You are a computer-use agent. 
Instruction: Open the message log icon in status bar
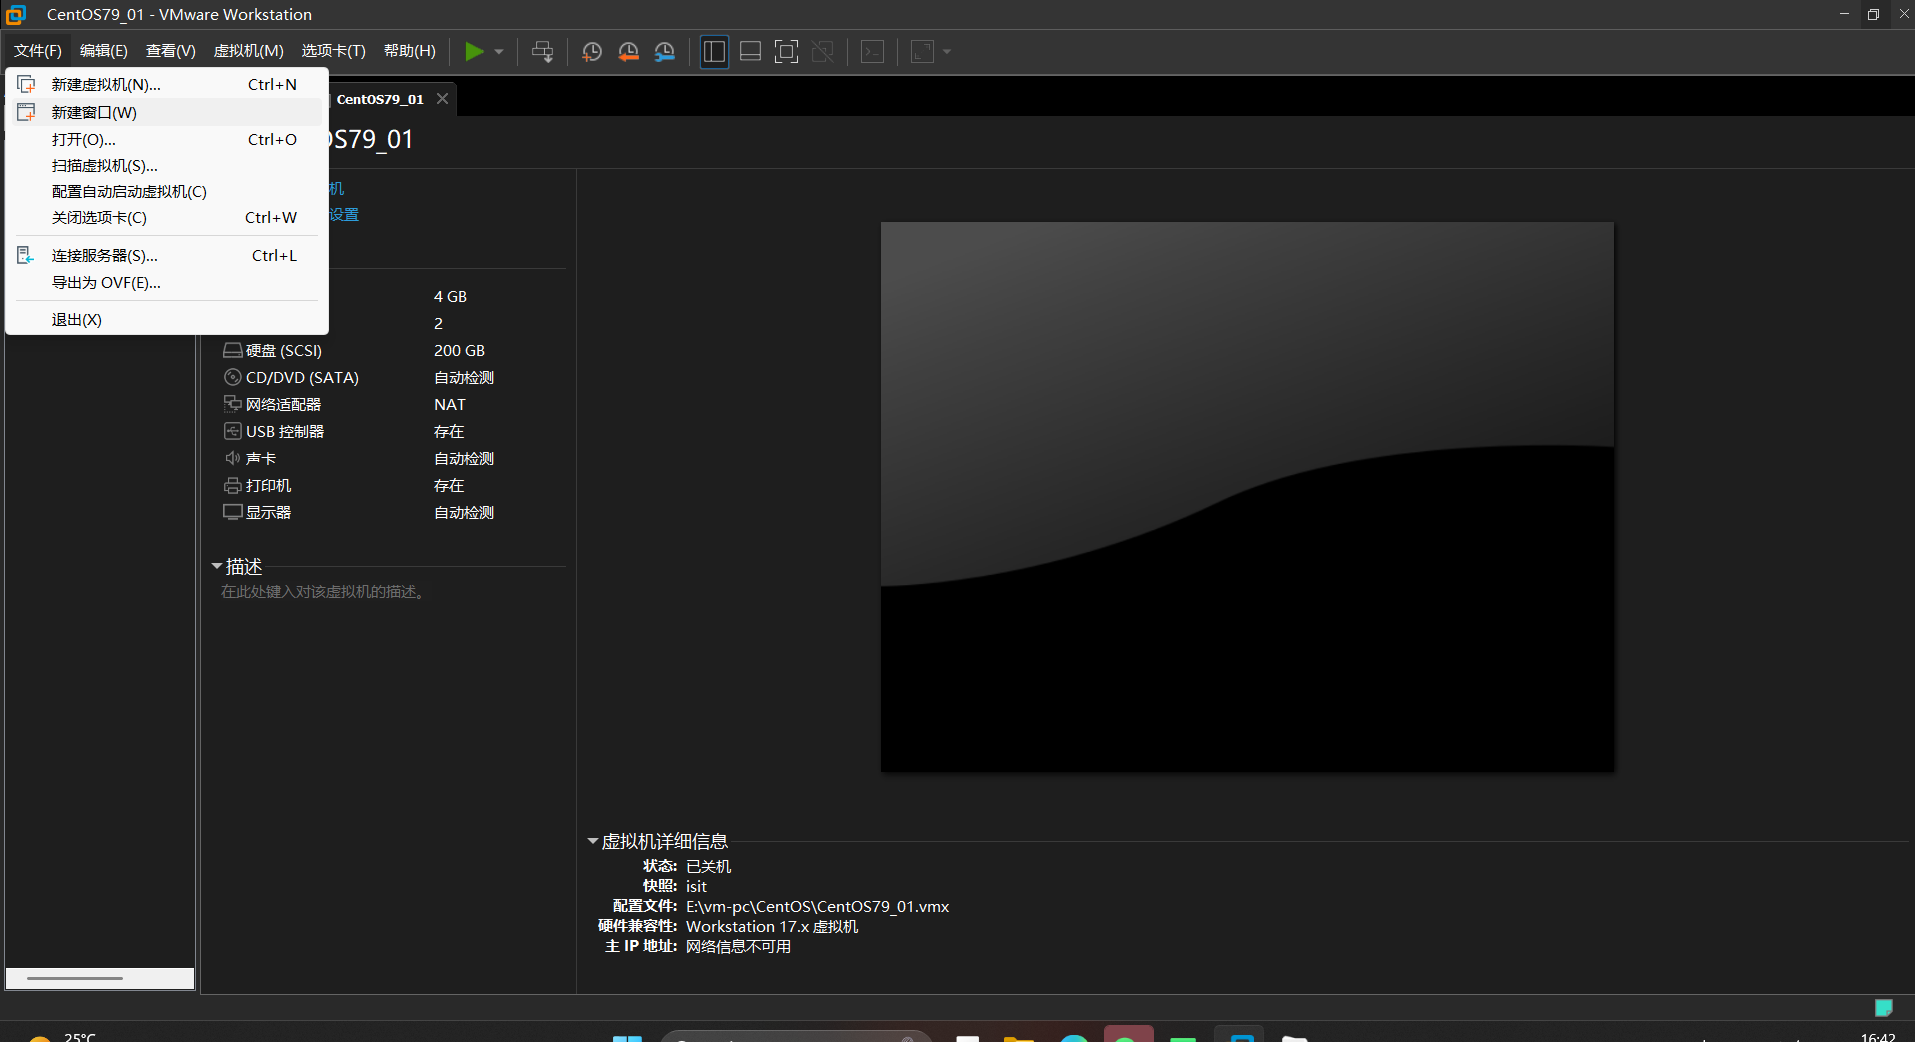tap(1884, 1008)
